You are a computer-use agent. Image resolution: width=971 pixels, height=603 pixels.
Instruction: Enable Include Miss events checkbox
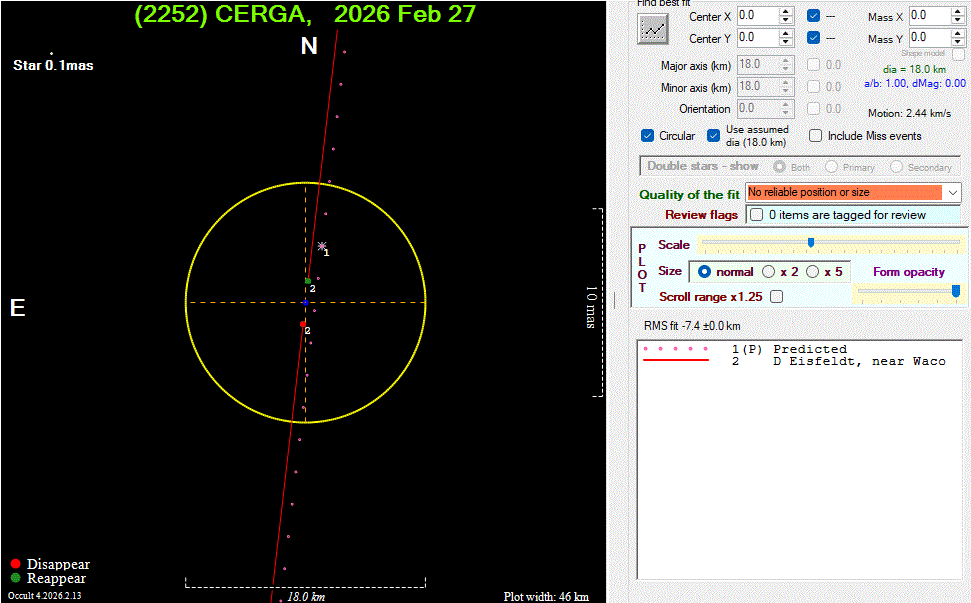(816, 136)
